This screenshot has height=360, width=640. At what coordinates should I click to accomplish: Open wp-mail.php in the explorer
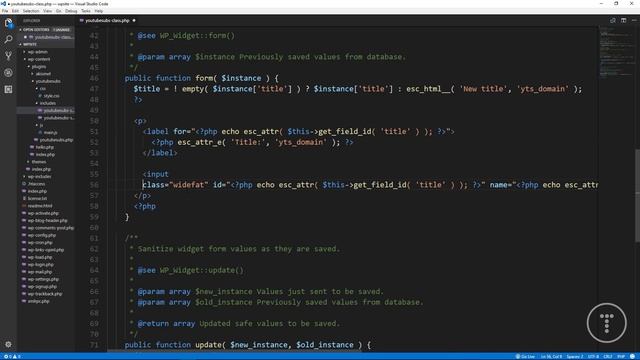click(39, 272)
